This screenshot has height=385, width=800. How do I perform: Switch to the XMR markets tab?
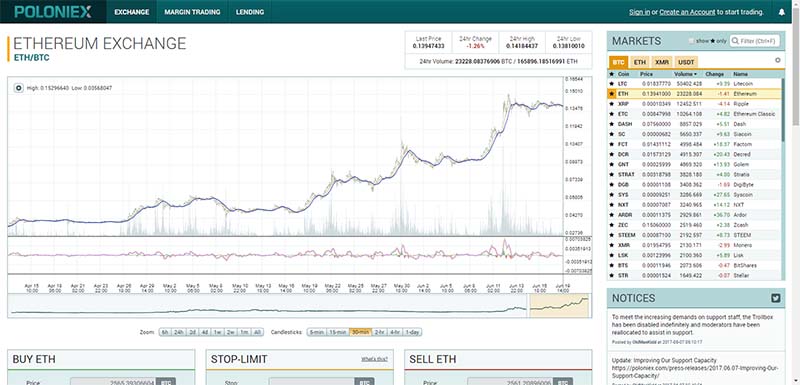pos(662,62)
